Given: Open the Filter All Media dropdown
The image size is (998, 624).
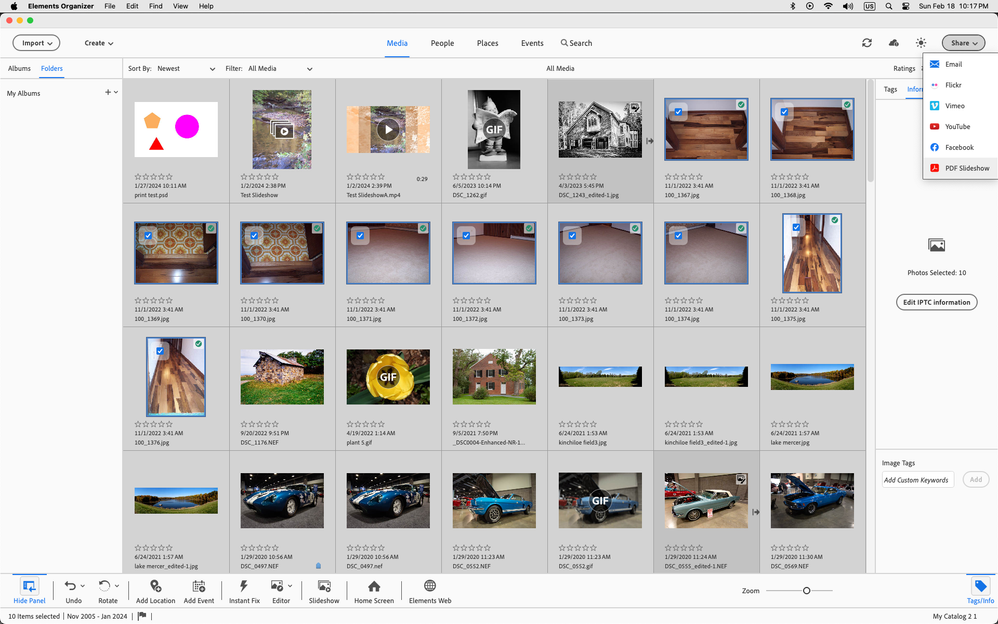Looking at the screenshot, I should [279, 68].
